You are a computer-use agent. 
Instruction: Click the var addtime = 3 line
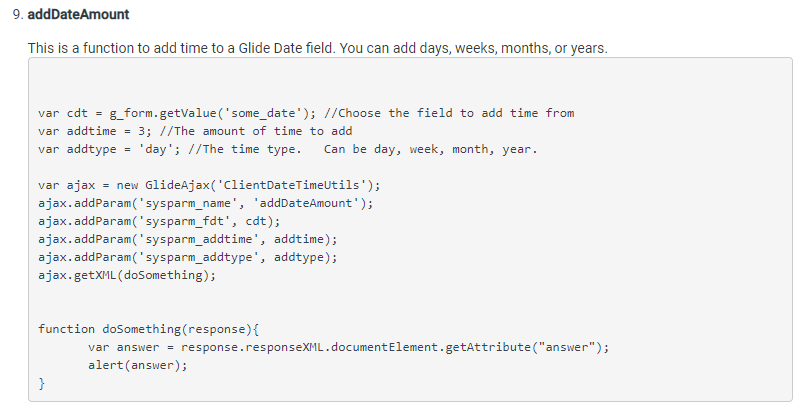click(195, 131)
